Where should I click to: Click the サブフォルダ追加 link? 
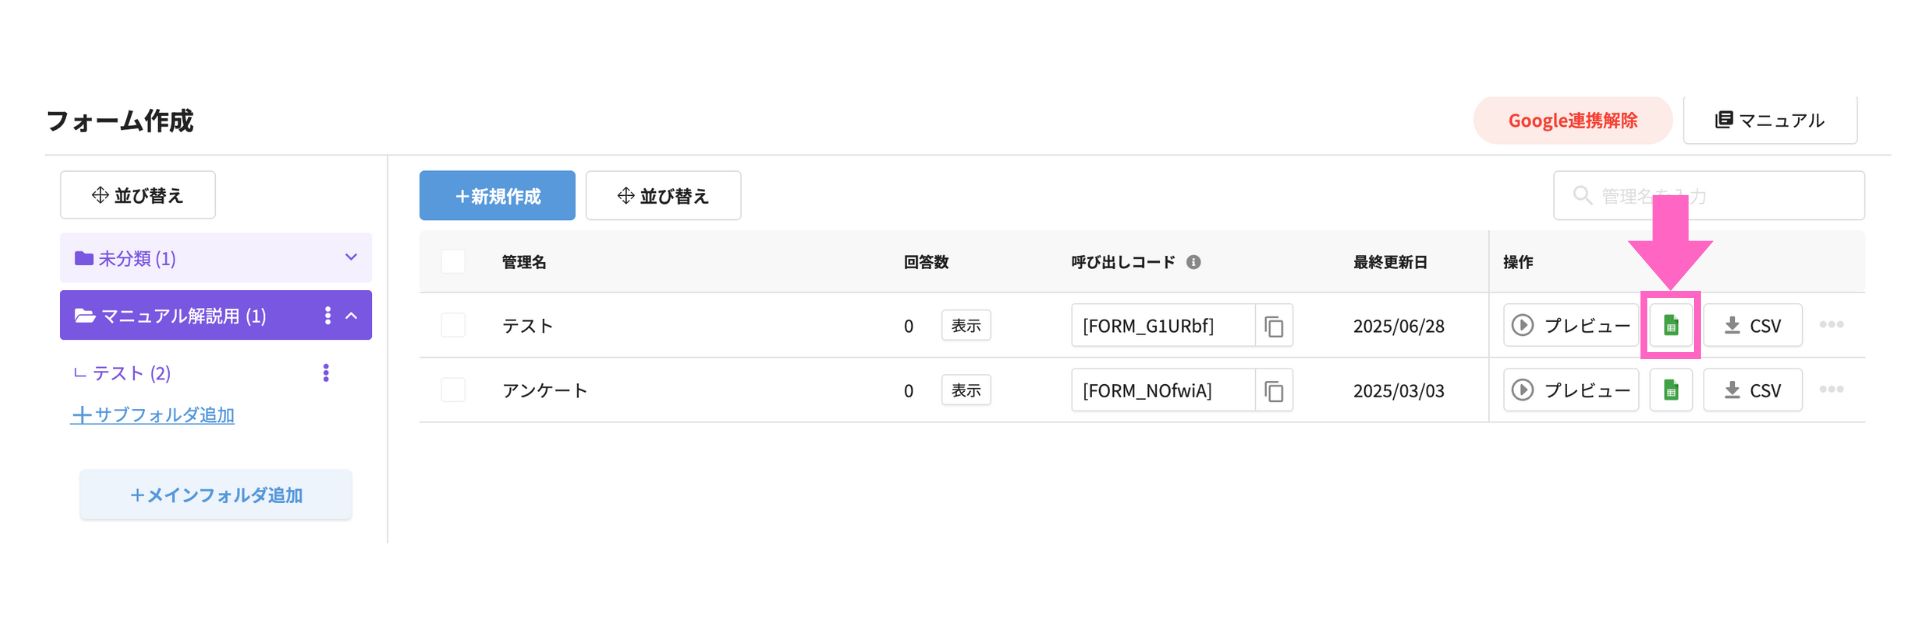point(153,415)
